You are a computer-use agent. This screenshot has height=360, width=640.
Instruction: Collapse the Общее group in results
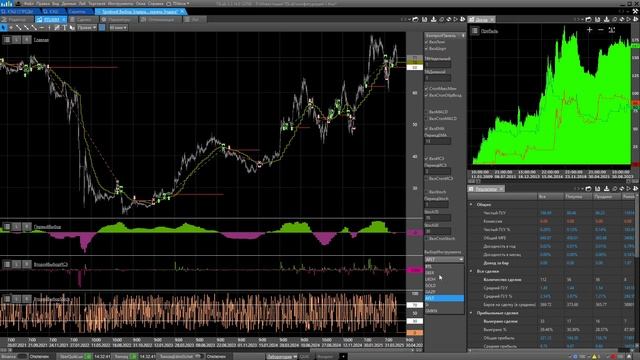pyautogui.click(x=471, y=204)
